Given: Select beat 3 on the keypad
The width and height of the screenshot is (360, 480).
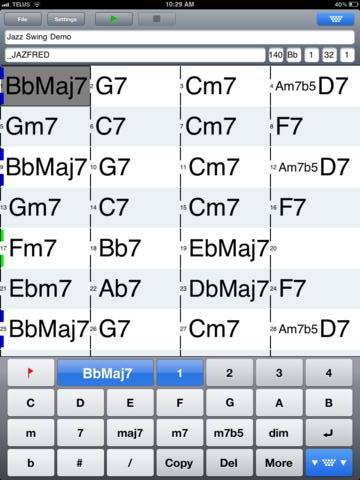Looking at the screenshot, I should tap(279, 373).
